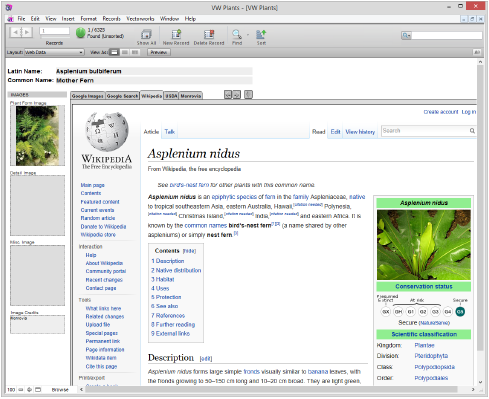Click the Image Credits field
The image size is (489, 399).
click(x=37, y=324)
